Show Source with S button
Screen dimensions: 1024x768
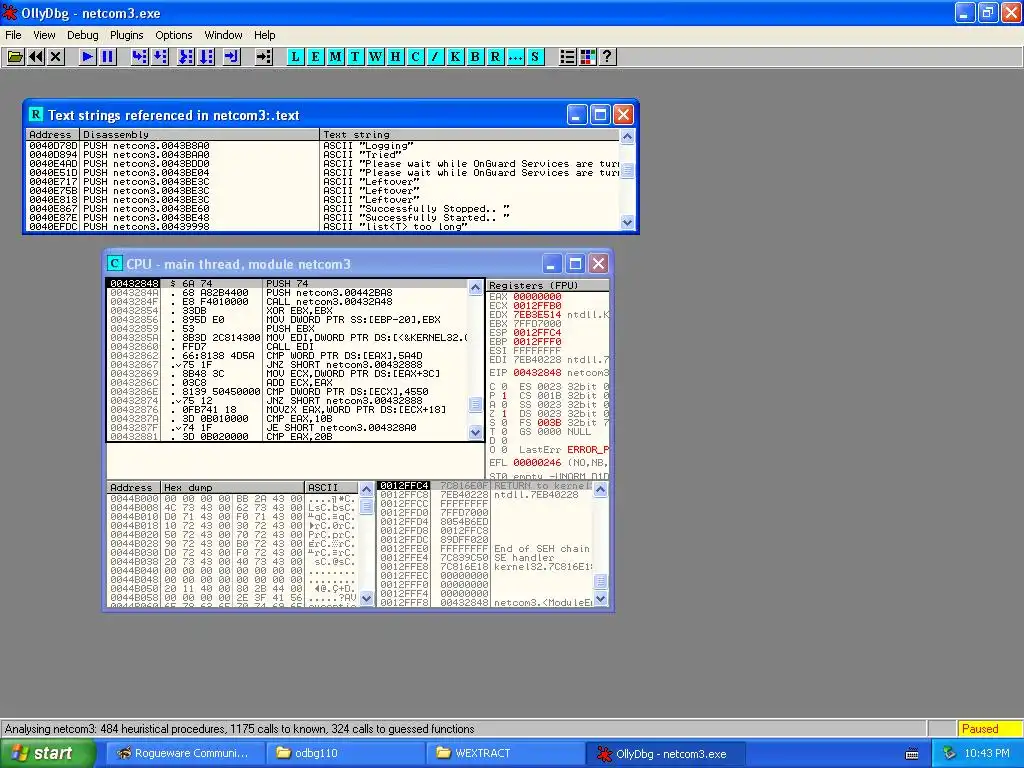[536, 57]
